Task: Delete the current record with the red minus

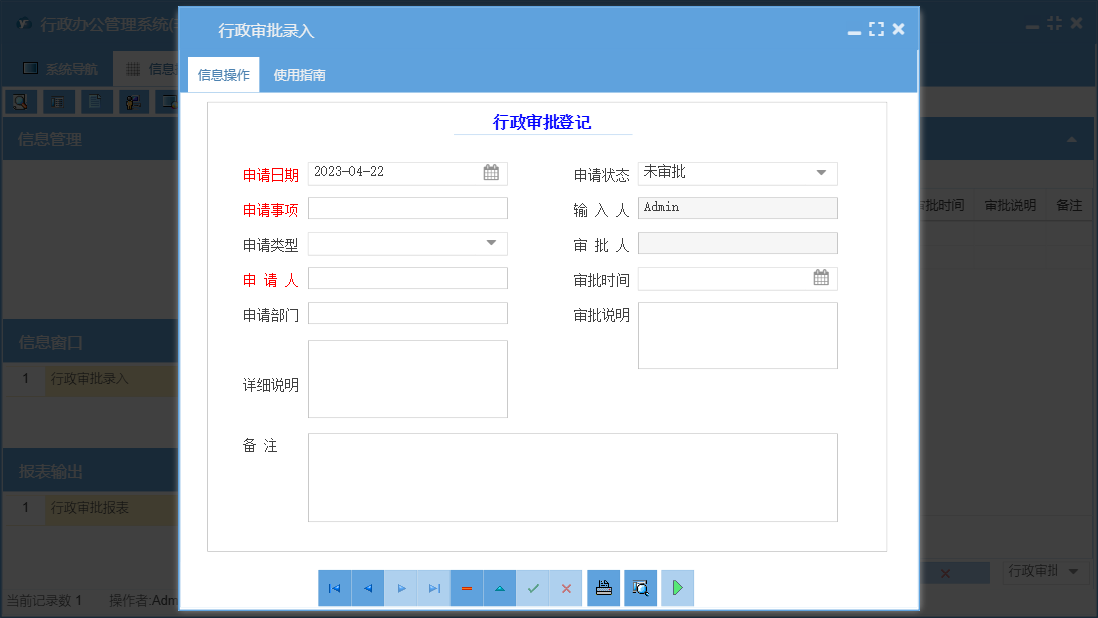Action: (466, 588)
